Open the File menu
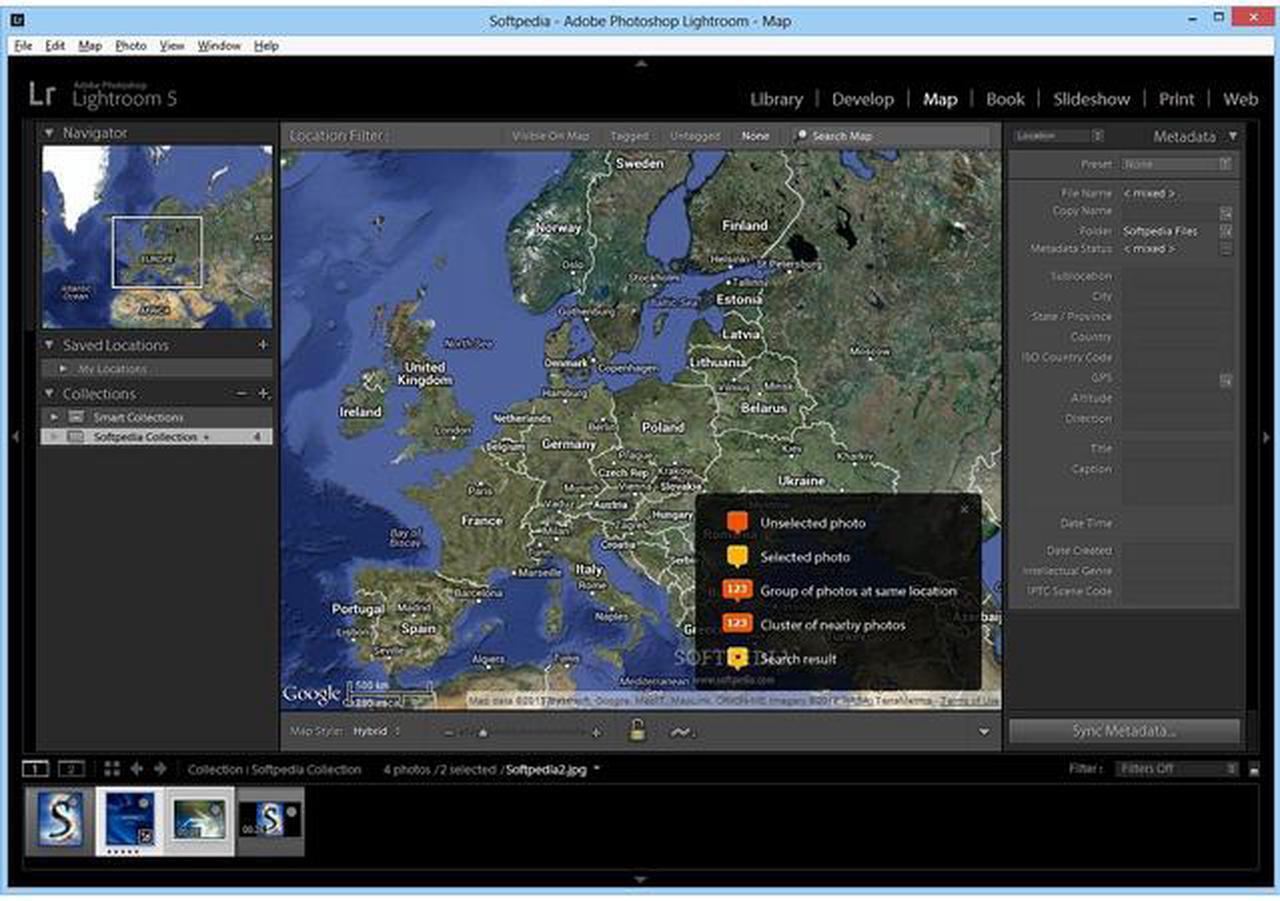 [x=23, y=46]
